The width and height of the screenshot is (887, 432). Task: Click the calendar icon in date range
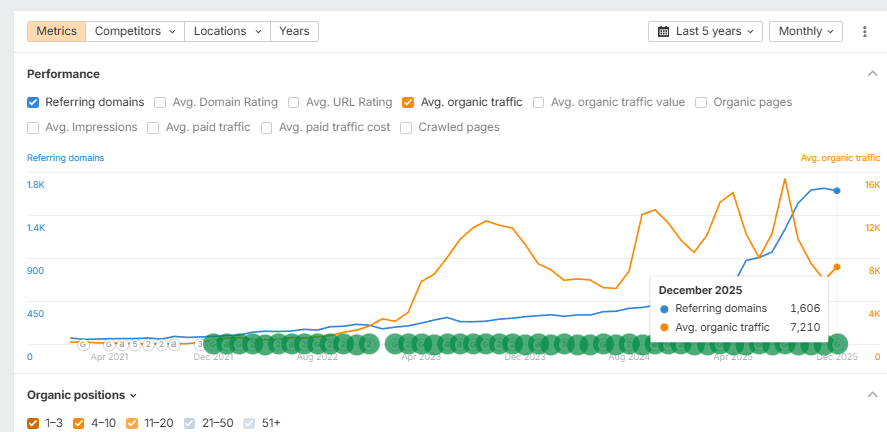[x=664, y=32]
